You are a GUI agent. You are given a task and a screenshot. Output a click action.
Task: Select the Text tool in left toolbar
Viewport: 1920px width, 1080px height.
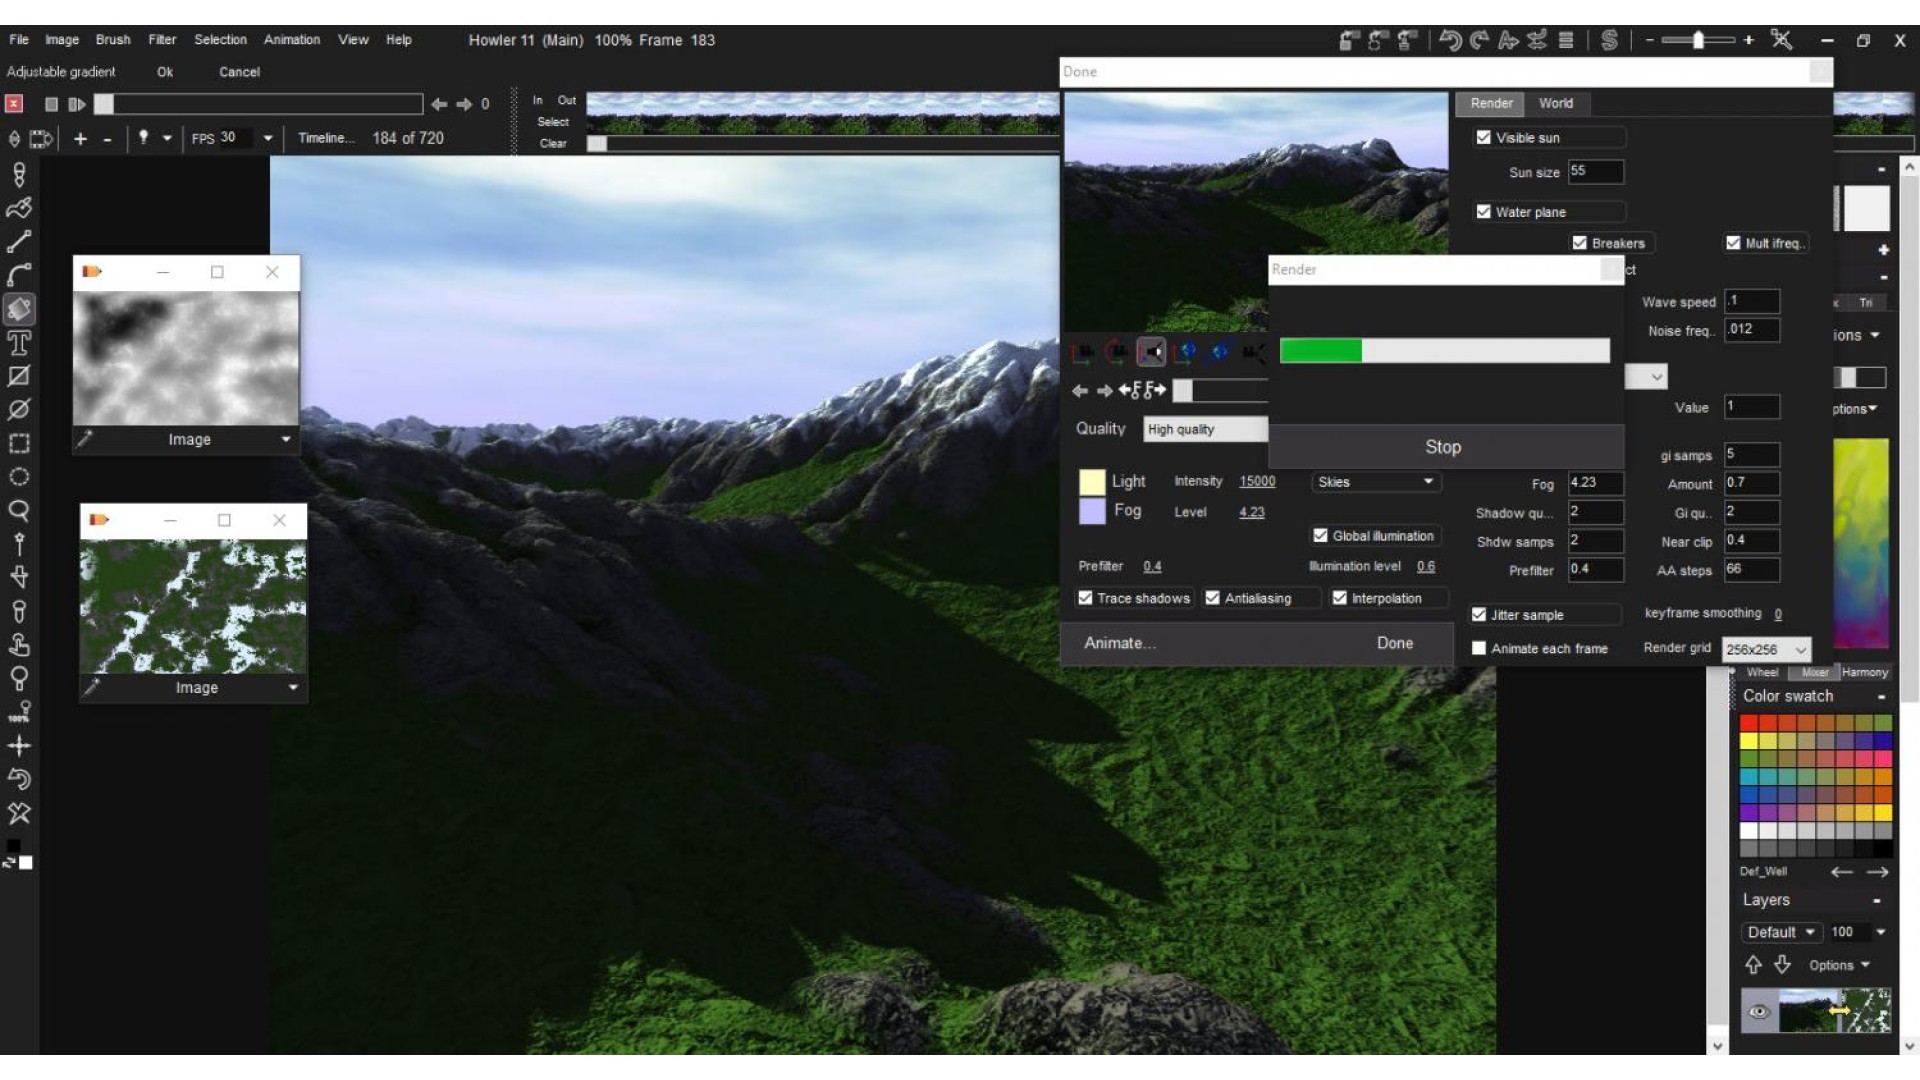click(19, 343)
